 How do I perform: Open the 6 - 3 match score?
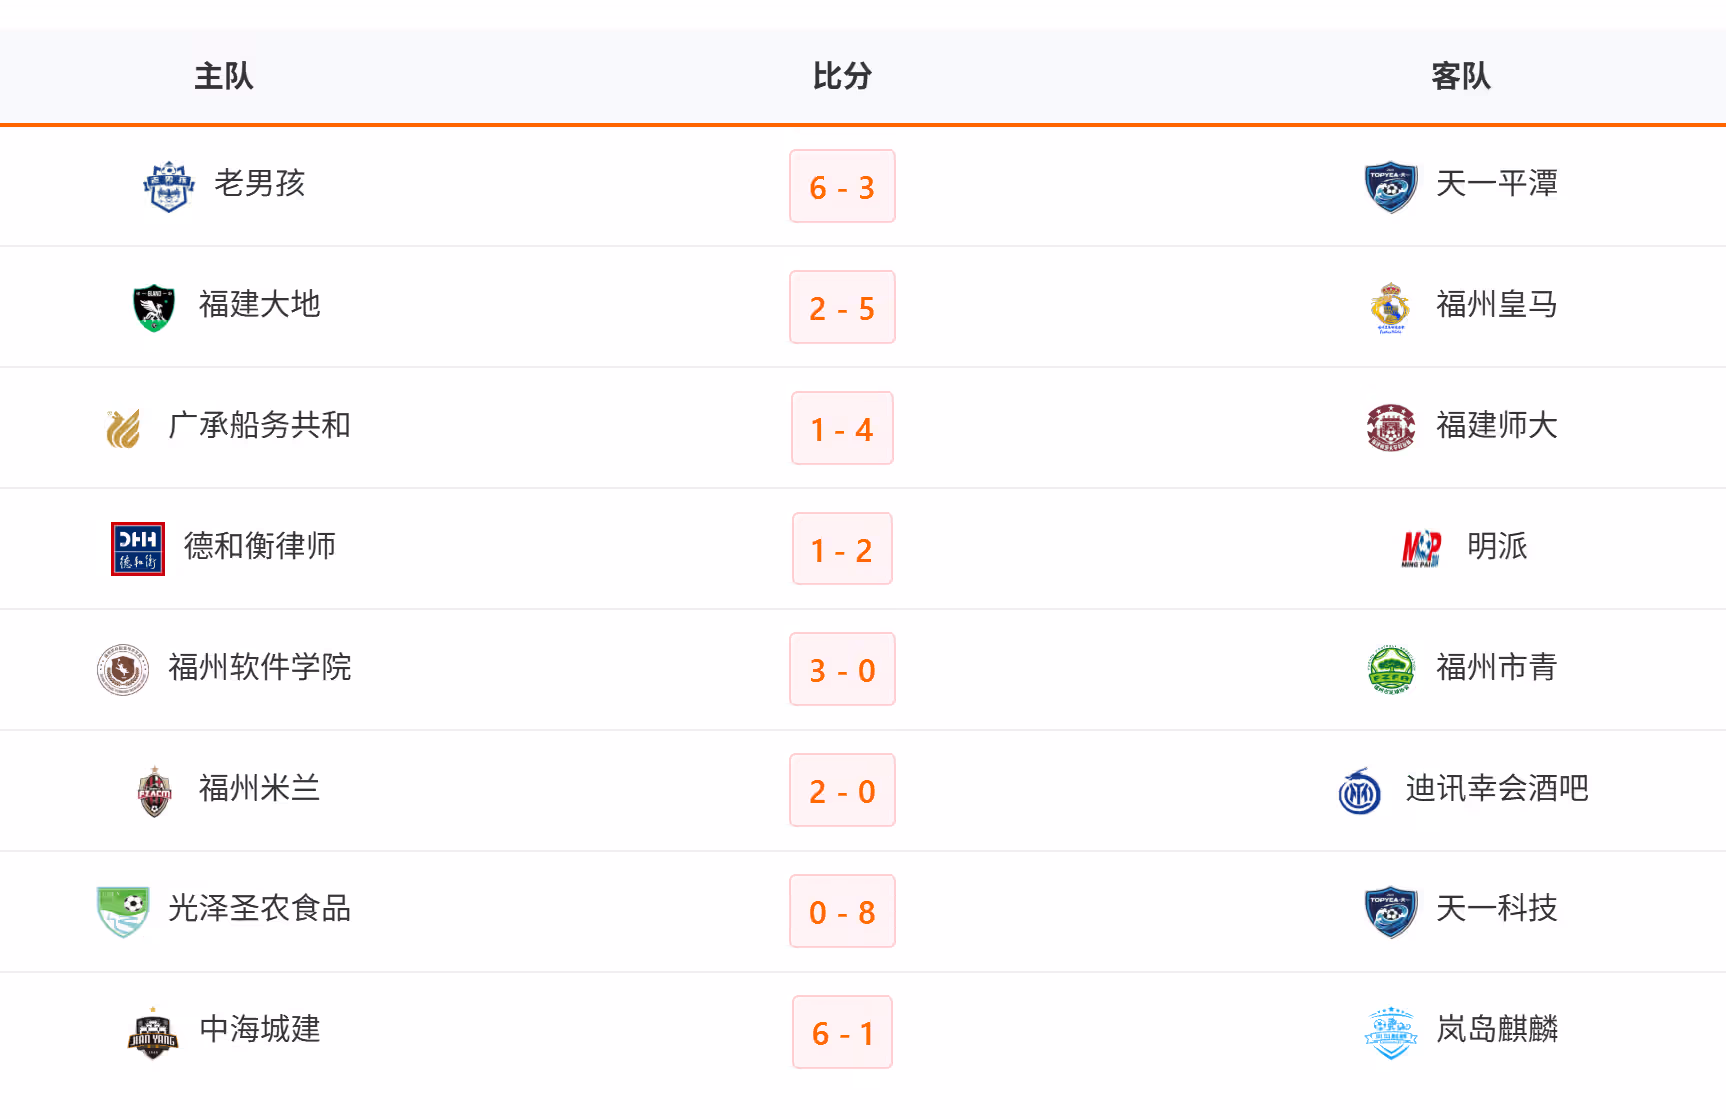(x=842, y=187)
